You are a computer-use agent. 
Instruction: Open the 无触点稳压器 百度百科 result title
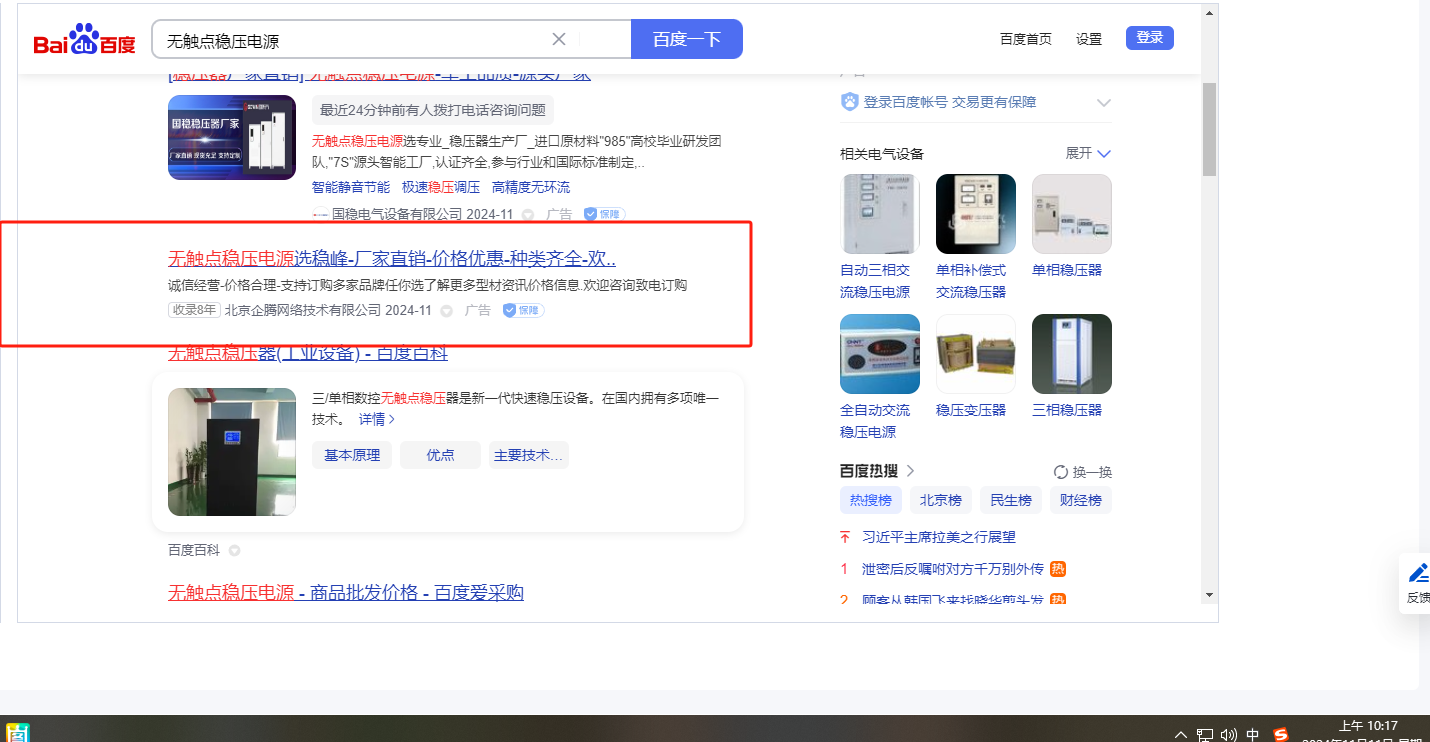coord(308,353)
